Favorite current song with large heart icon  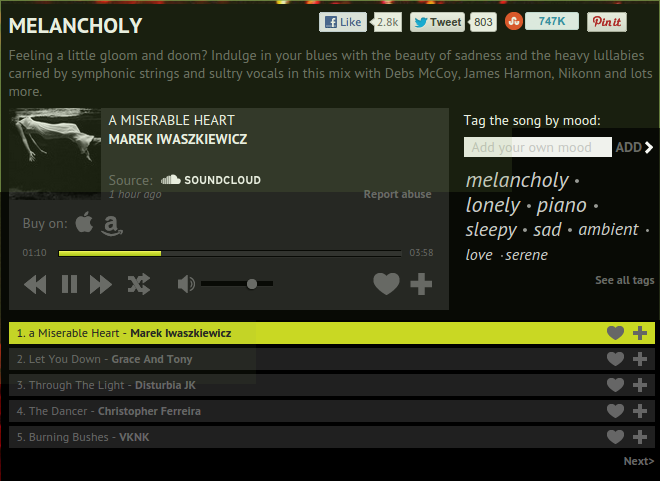pos(386,284)
